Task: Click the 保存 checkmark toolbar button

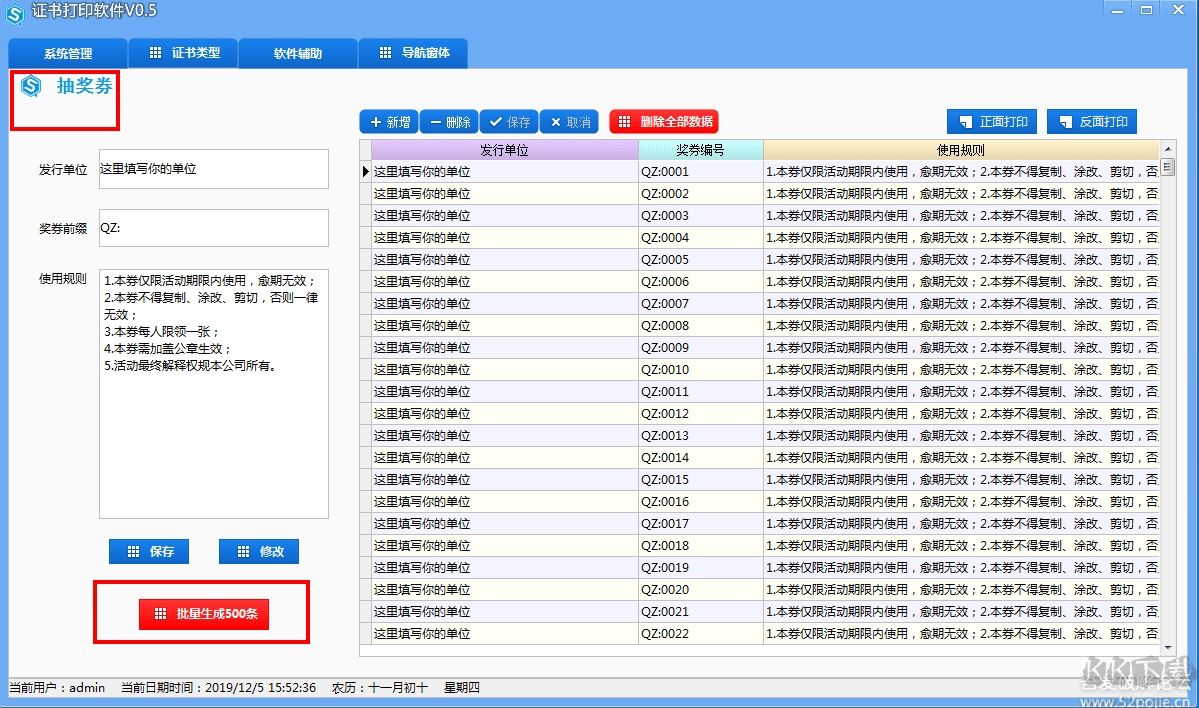Action: (508, 122)
